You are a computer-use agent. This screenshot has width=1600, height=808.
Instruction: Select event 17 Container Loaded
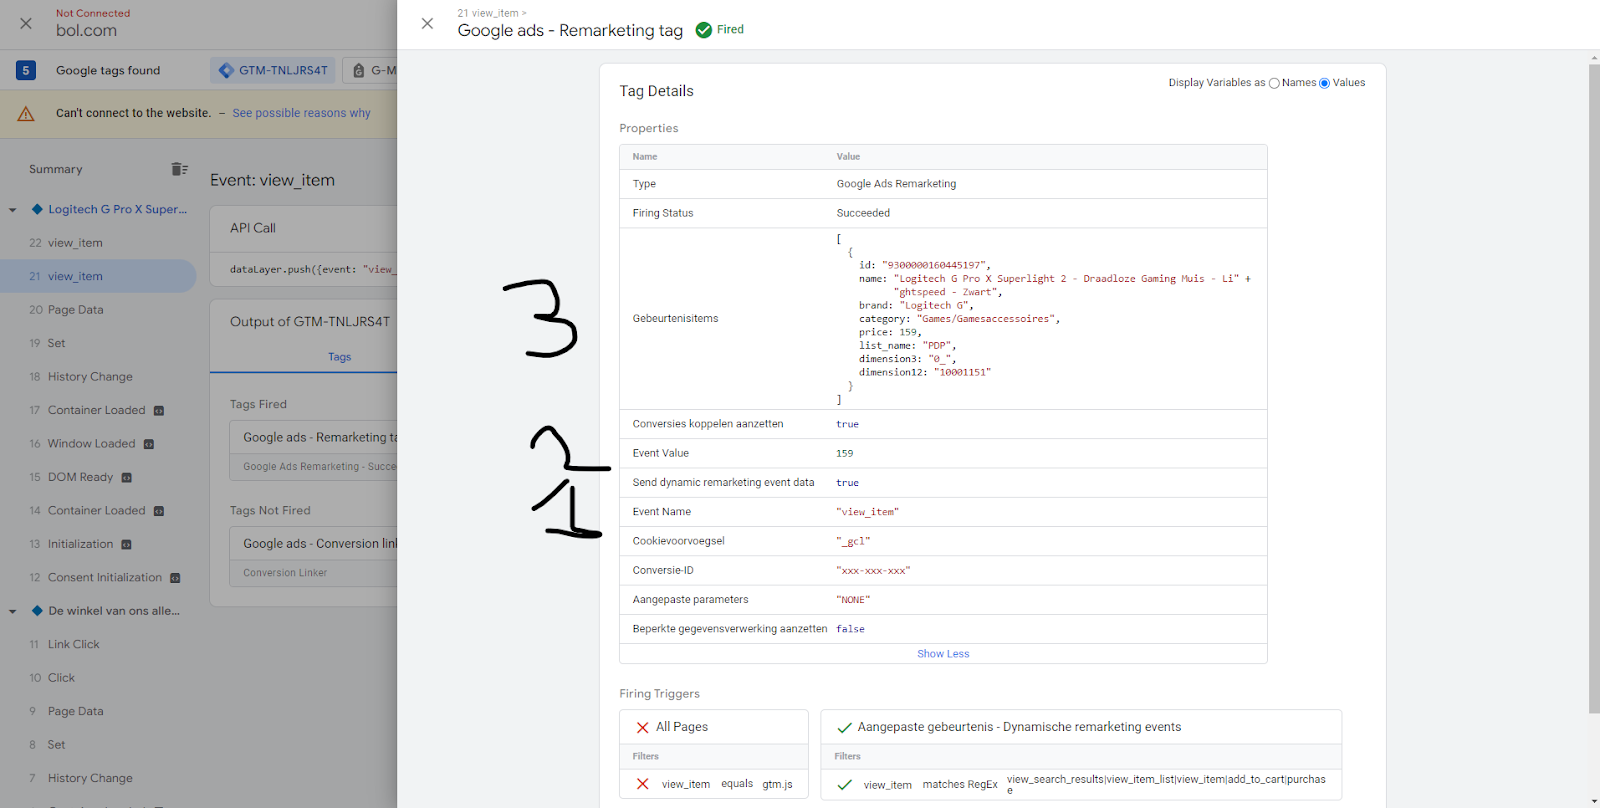[x=98, y=410]
